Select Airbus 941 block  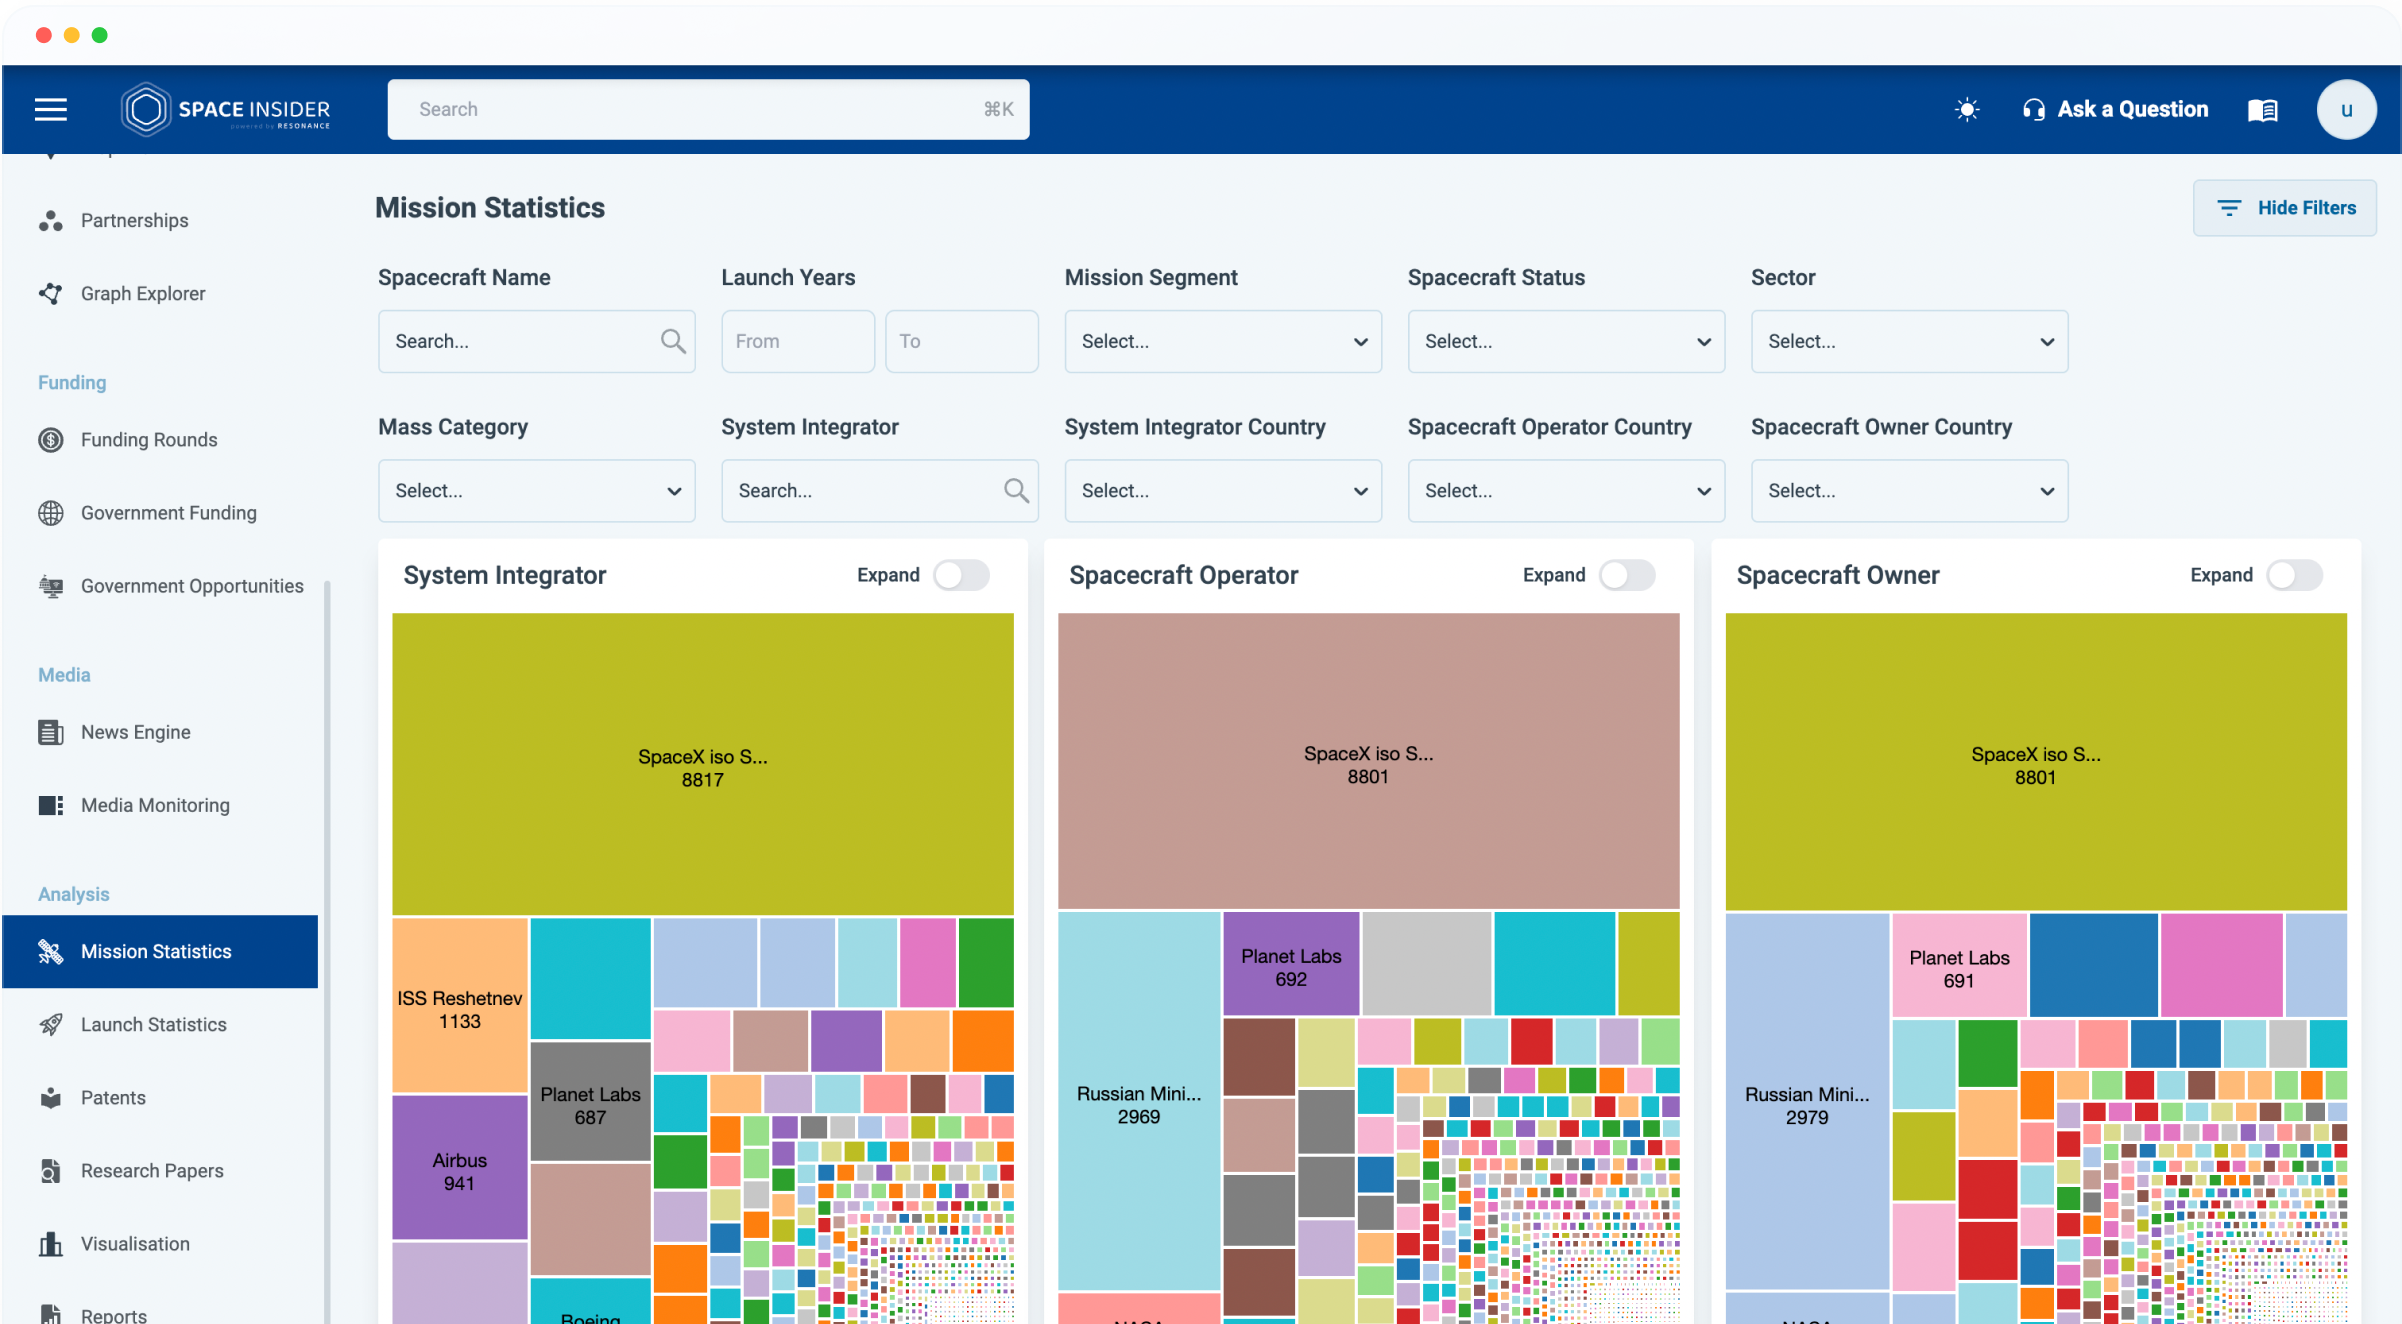pyautogui.click(x=460, y=1167)
